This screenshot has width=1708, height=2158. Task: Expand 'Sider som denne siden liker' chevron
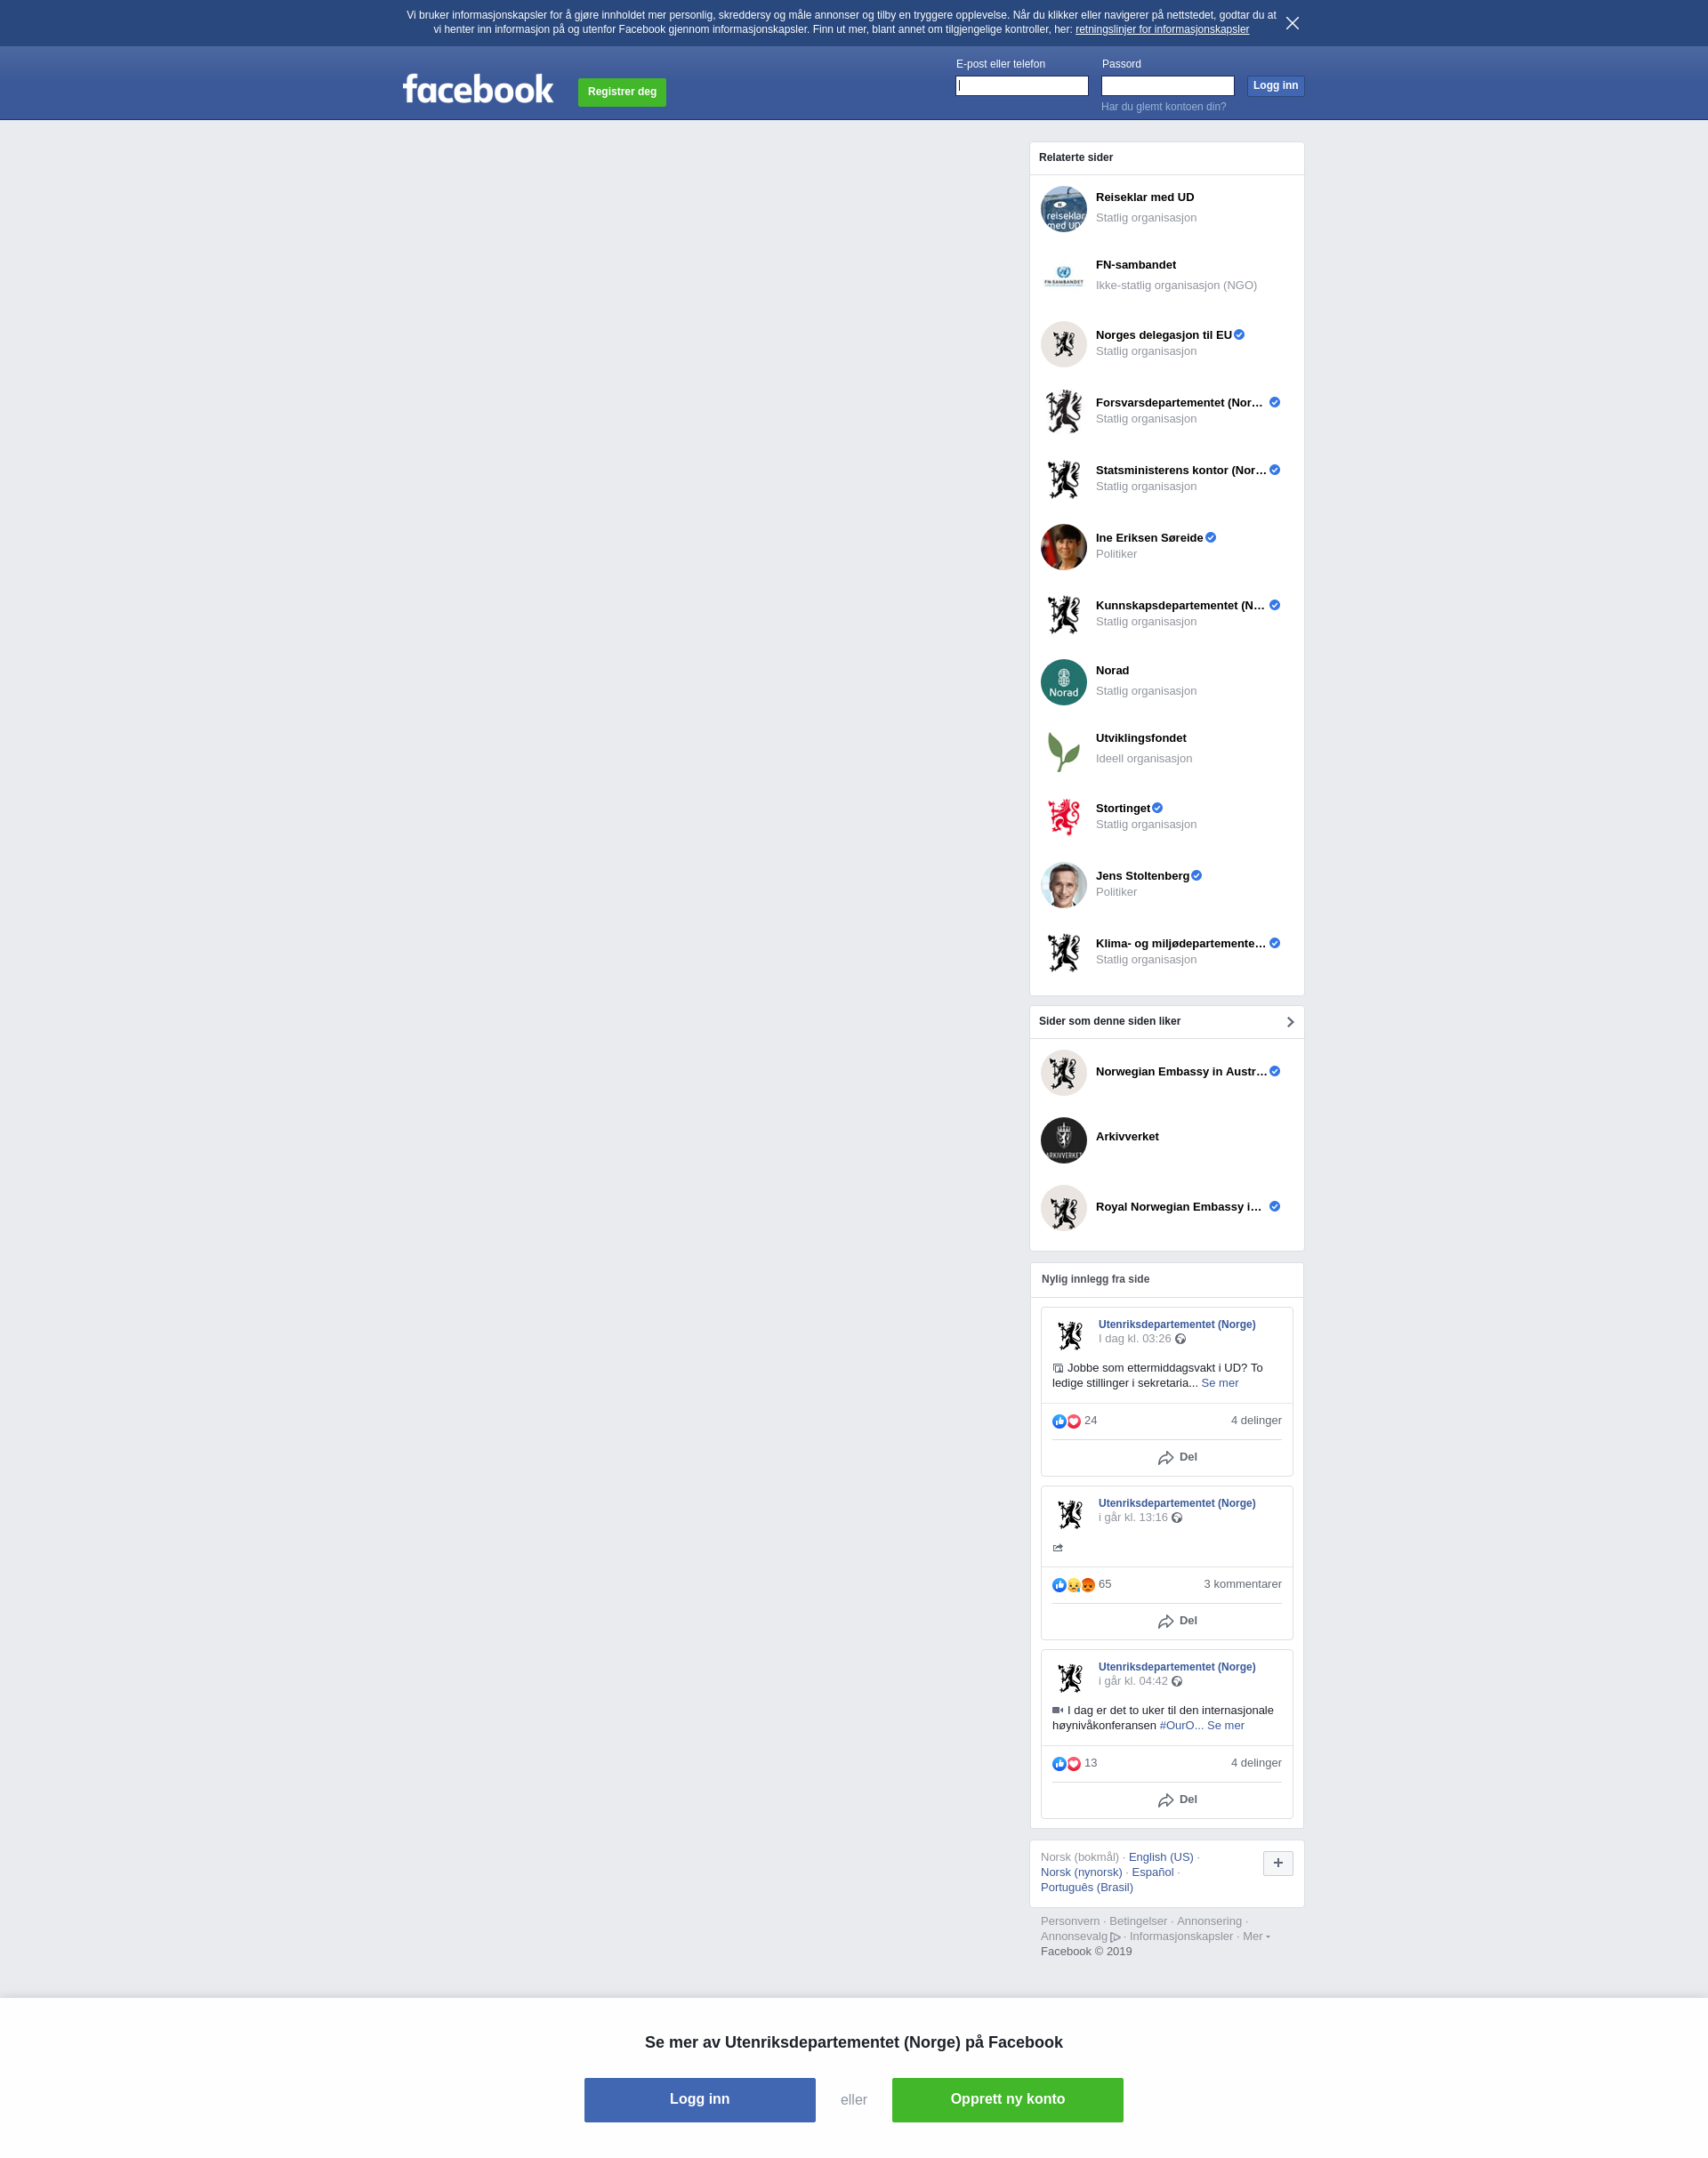tap(1290, 1022)
